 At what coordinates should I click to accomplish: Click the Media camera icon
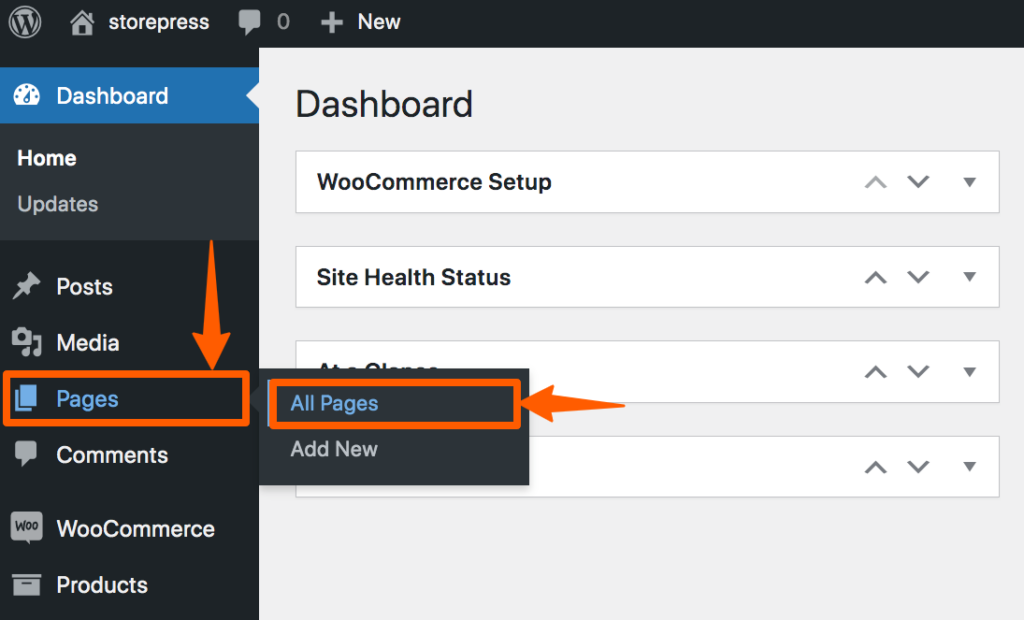26,342
